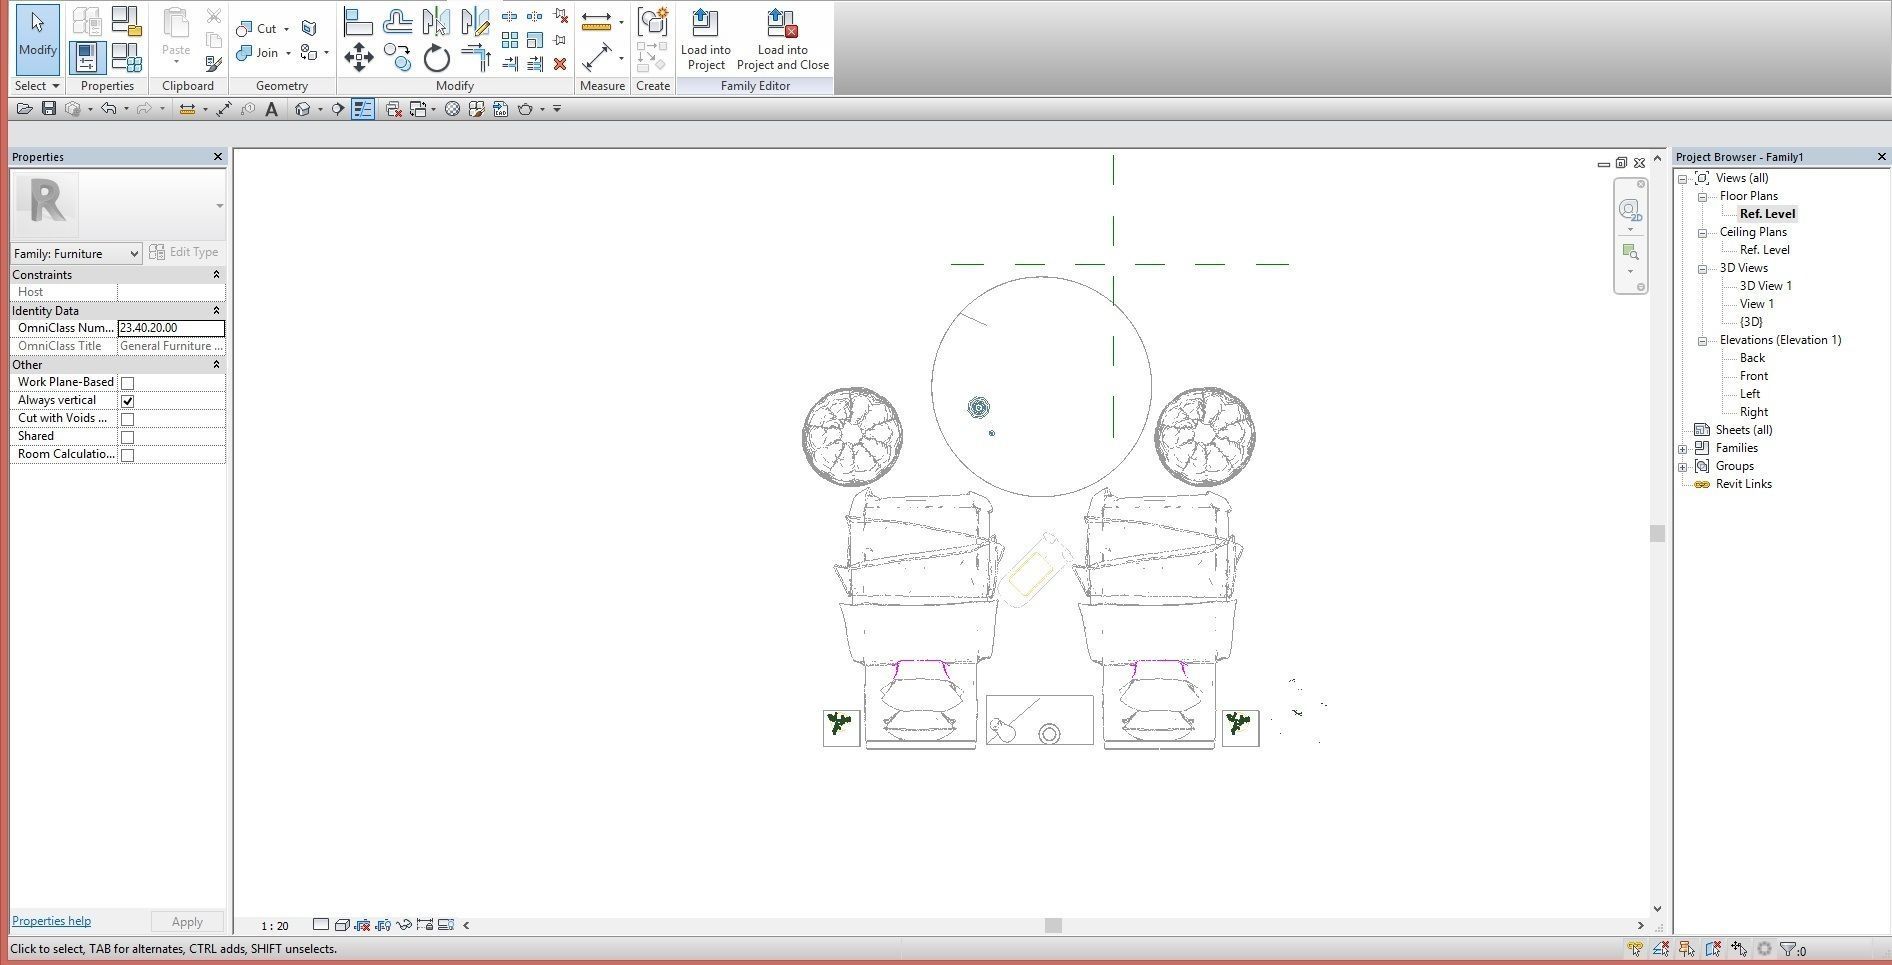Open the selection Filter funnel icon

(1788, 949)
